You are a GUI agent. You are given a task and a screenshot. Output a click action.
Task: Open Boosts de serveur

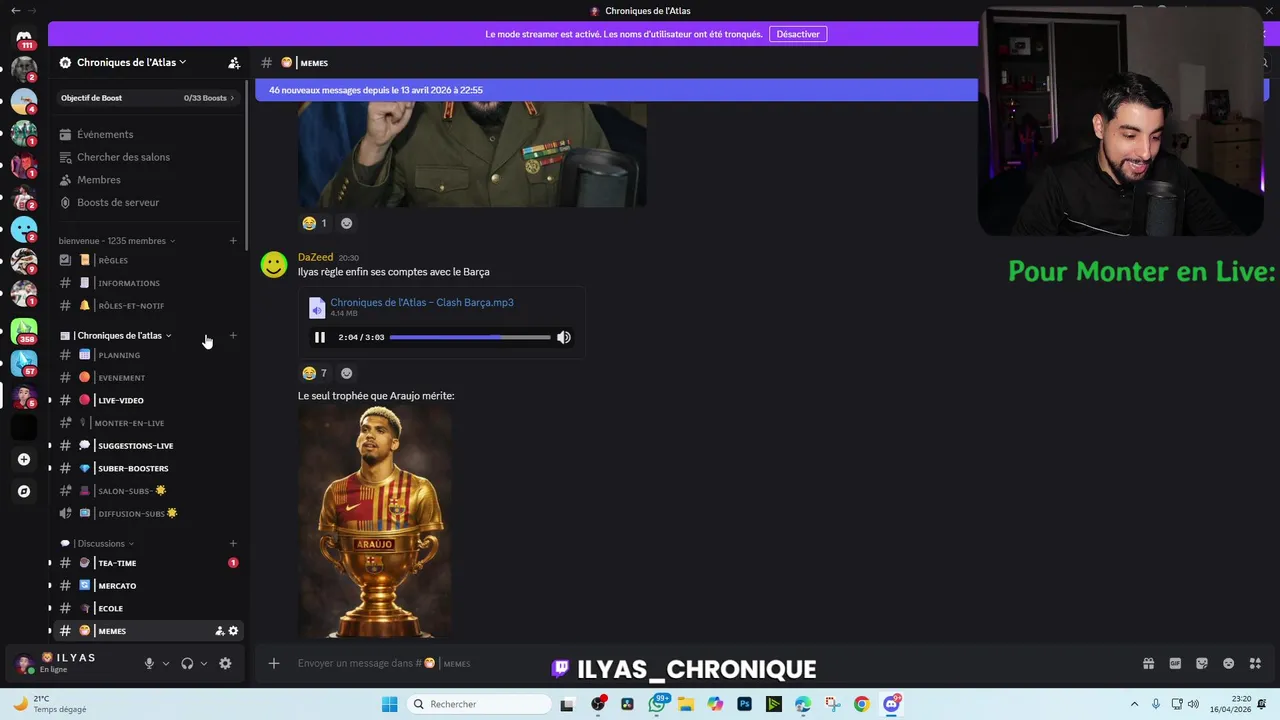[x=147, y=202]
